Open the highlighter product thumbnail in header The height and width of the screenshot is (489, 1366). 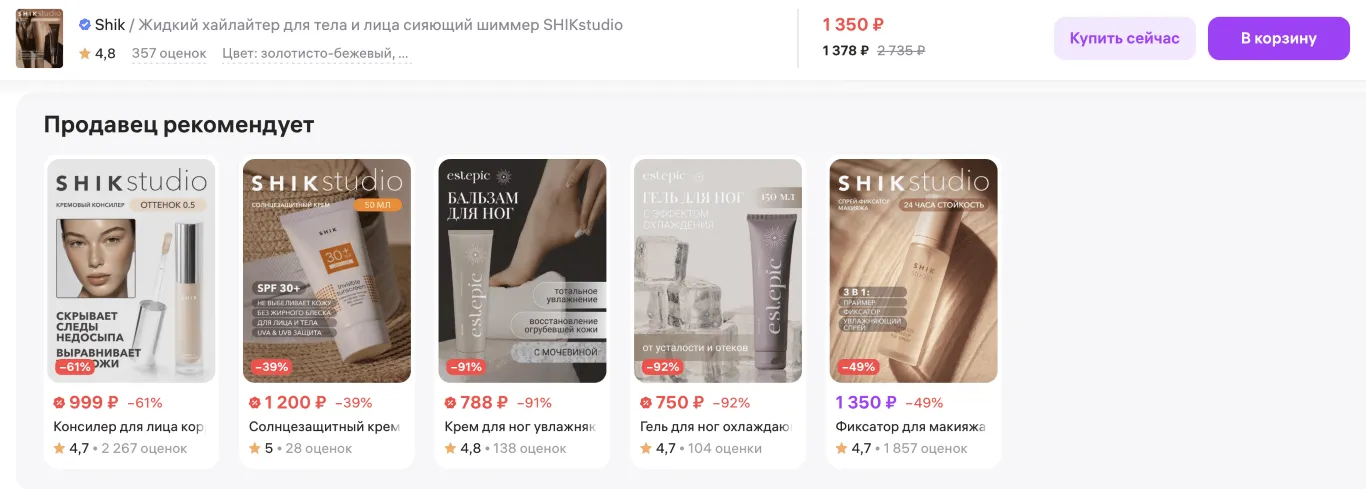[40, 39]
